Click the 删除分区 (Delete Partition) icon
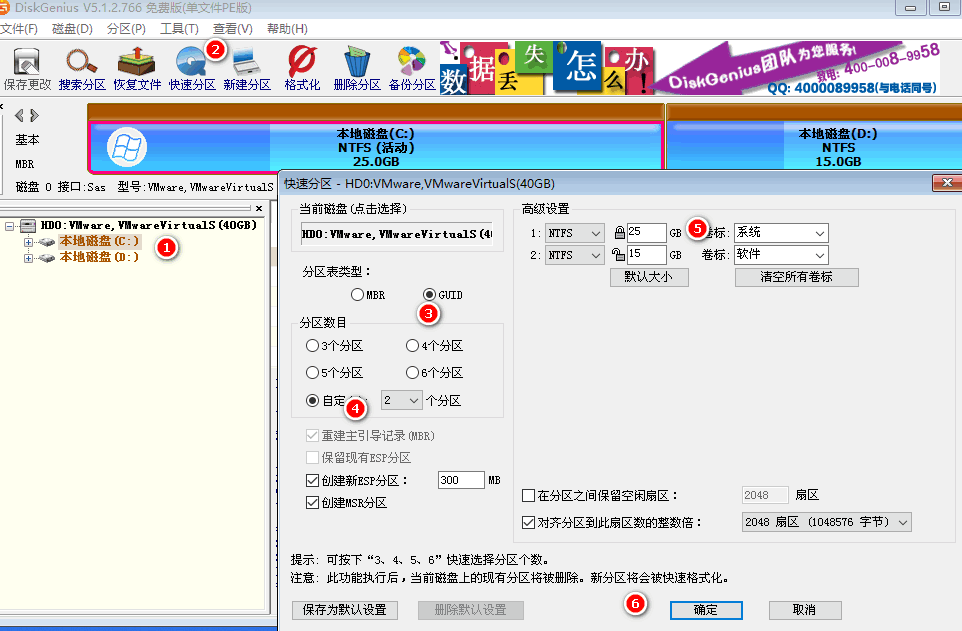 357,62
